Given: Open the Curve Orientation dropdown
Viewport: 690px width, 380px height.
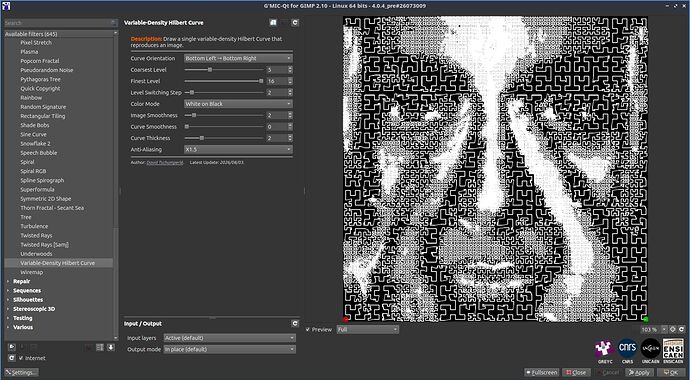Looking at the screenshot, I should click(238, 58).
